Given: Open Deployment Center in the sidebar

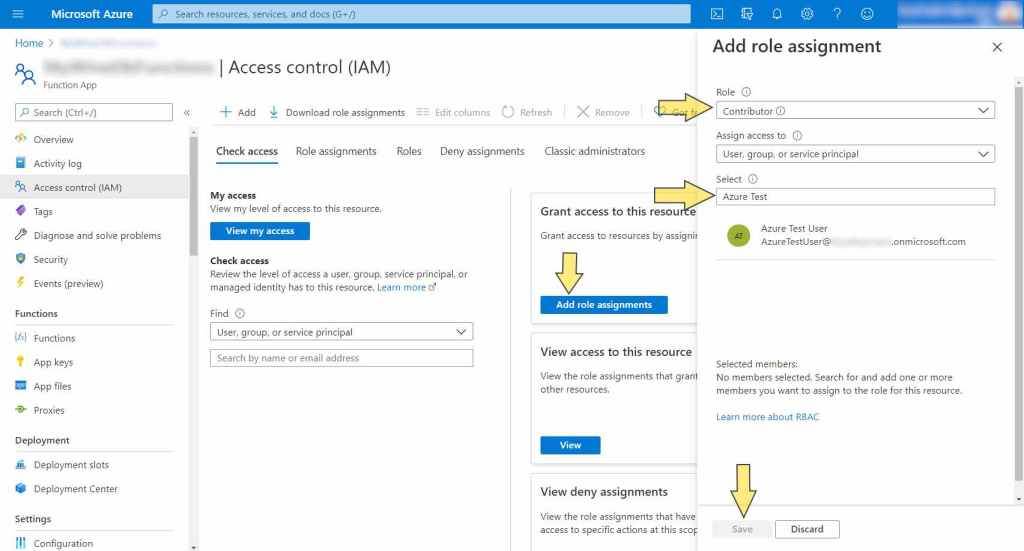Looking at the screenshot, I should point(76,489).
